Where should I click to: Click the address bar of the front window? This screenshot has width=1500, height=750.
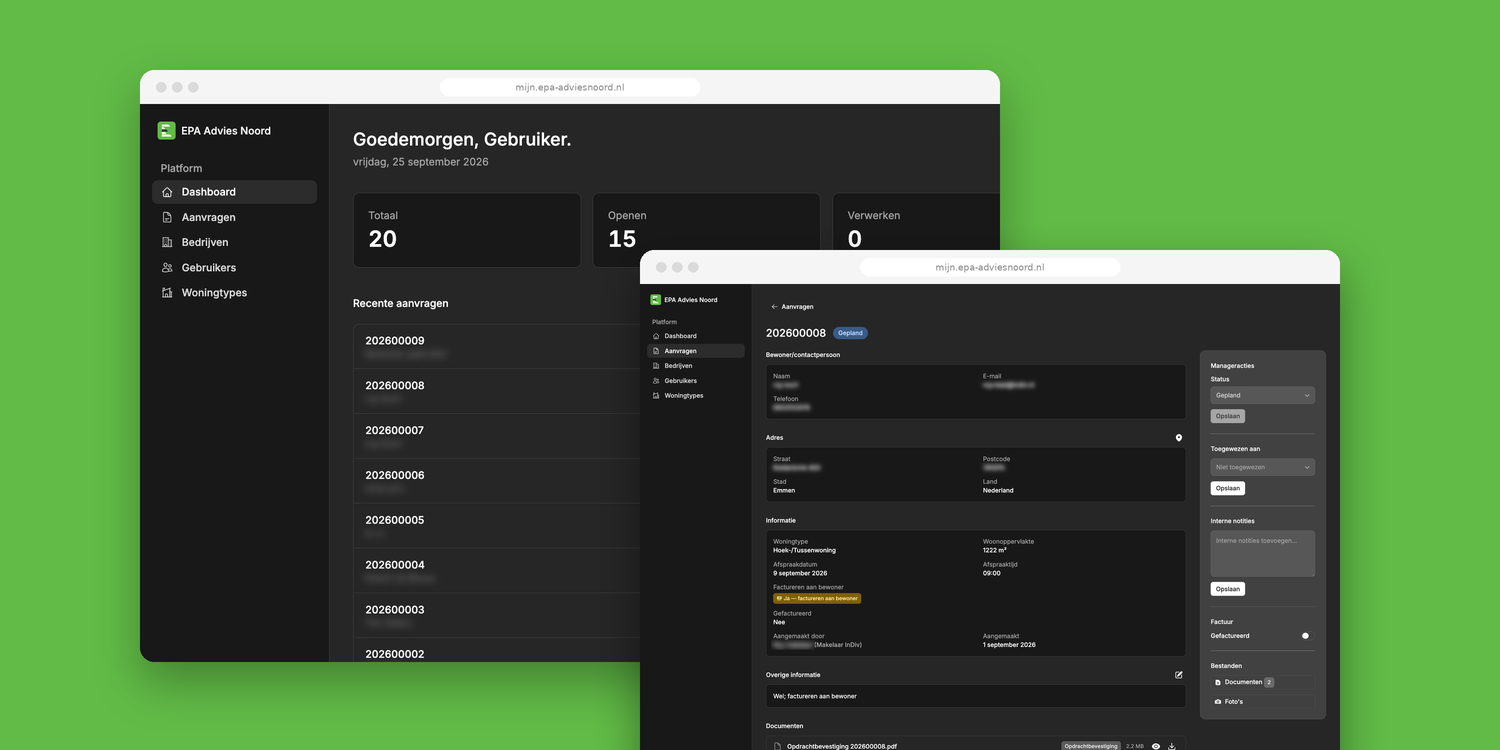click(990, 267)
